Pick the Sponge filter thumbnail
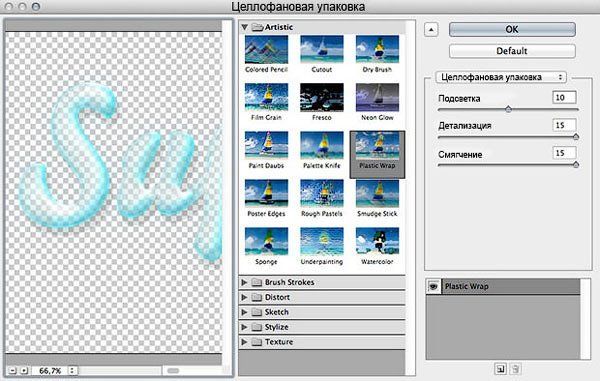 (x=266, y=241)
